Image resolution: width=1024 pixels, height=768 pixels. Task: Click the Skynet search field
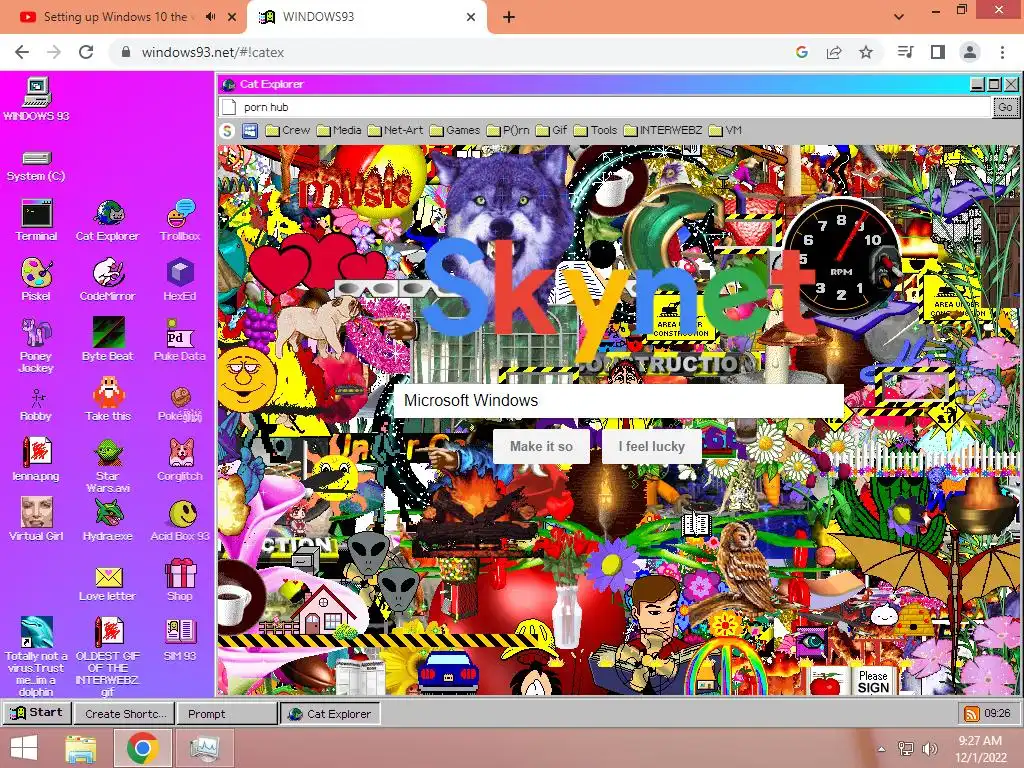pyautogui.click(x=618, y=400)
